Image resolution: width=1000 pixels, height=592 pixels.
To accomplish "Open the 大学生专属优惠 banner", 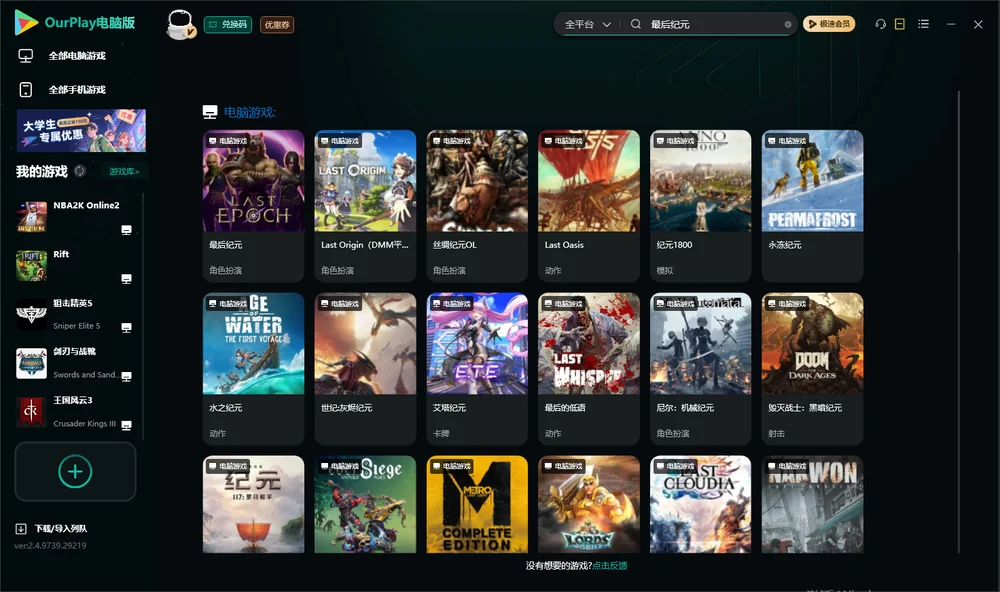I will coord(81,130).
